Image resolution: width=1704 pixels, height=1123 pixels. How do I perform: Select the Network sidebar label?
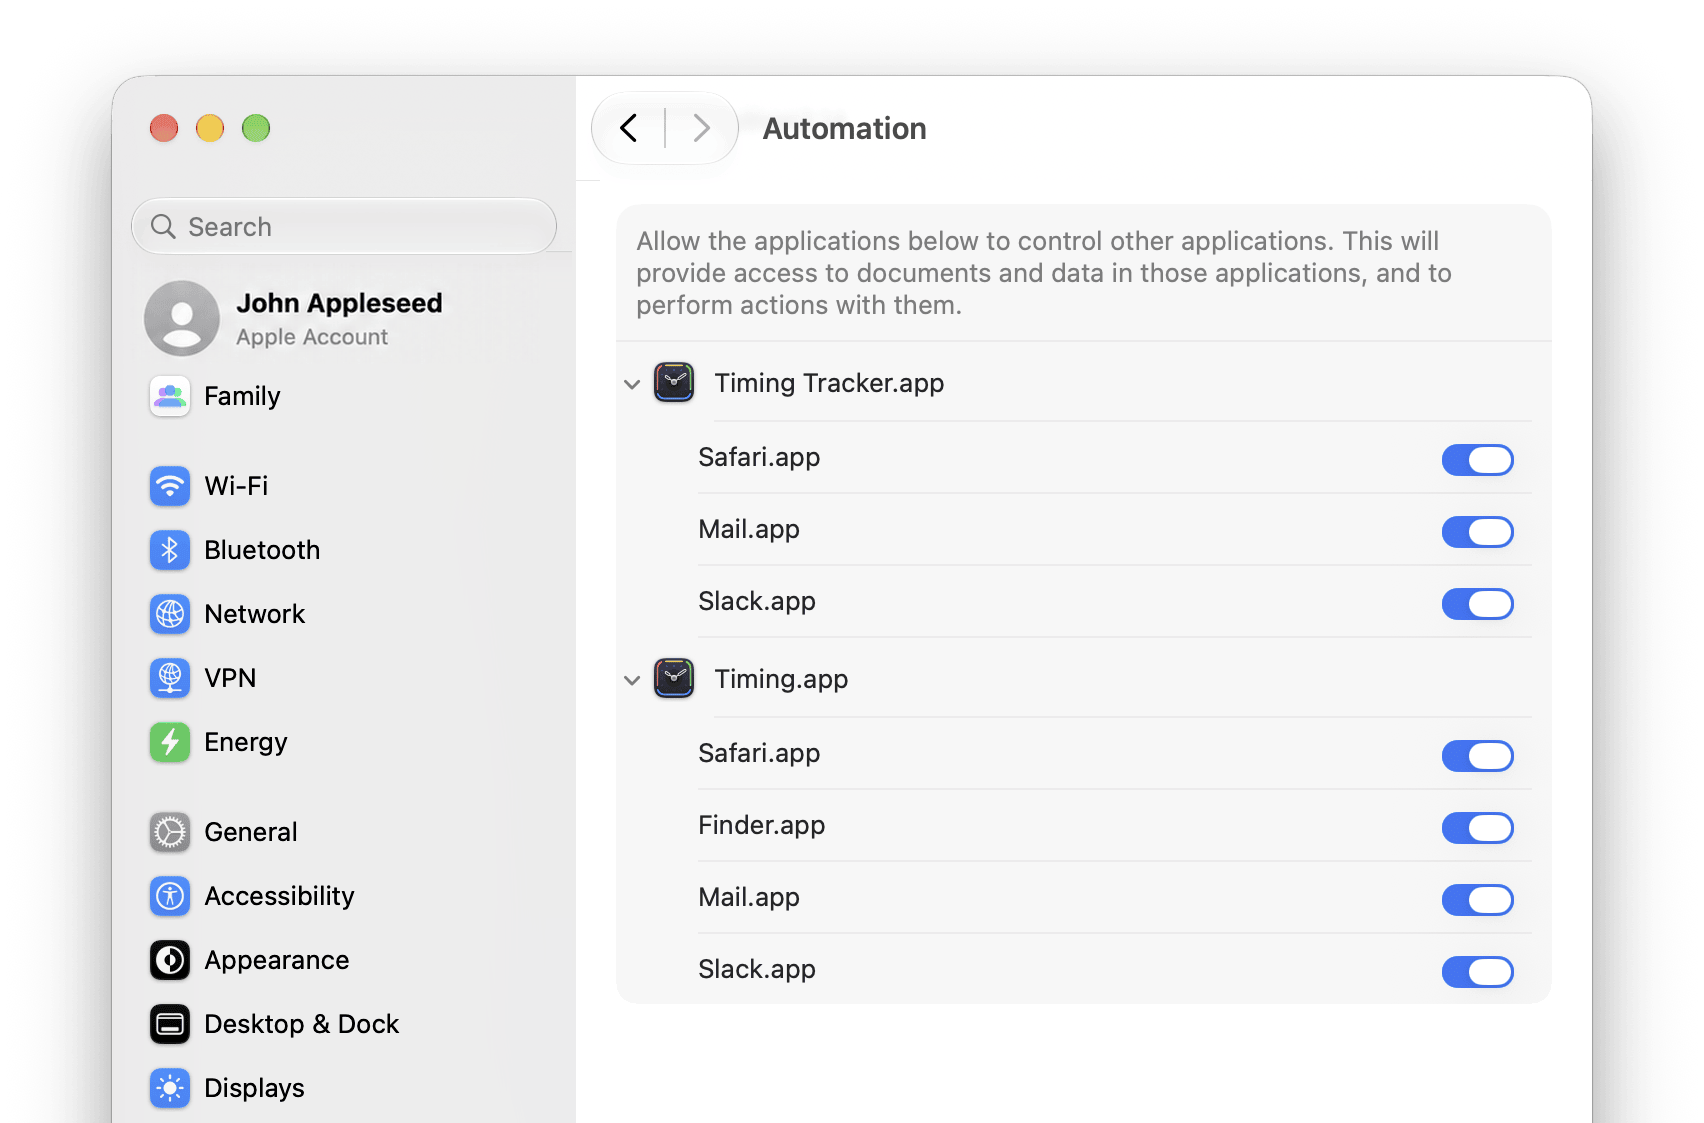click(x=254, y=614)
